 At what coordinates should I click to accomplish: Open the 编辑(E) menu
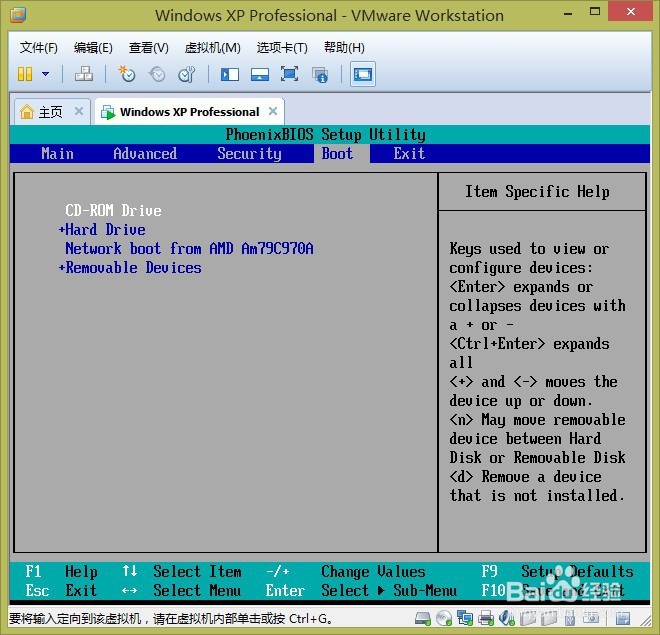coord(93,48)
